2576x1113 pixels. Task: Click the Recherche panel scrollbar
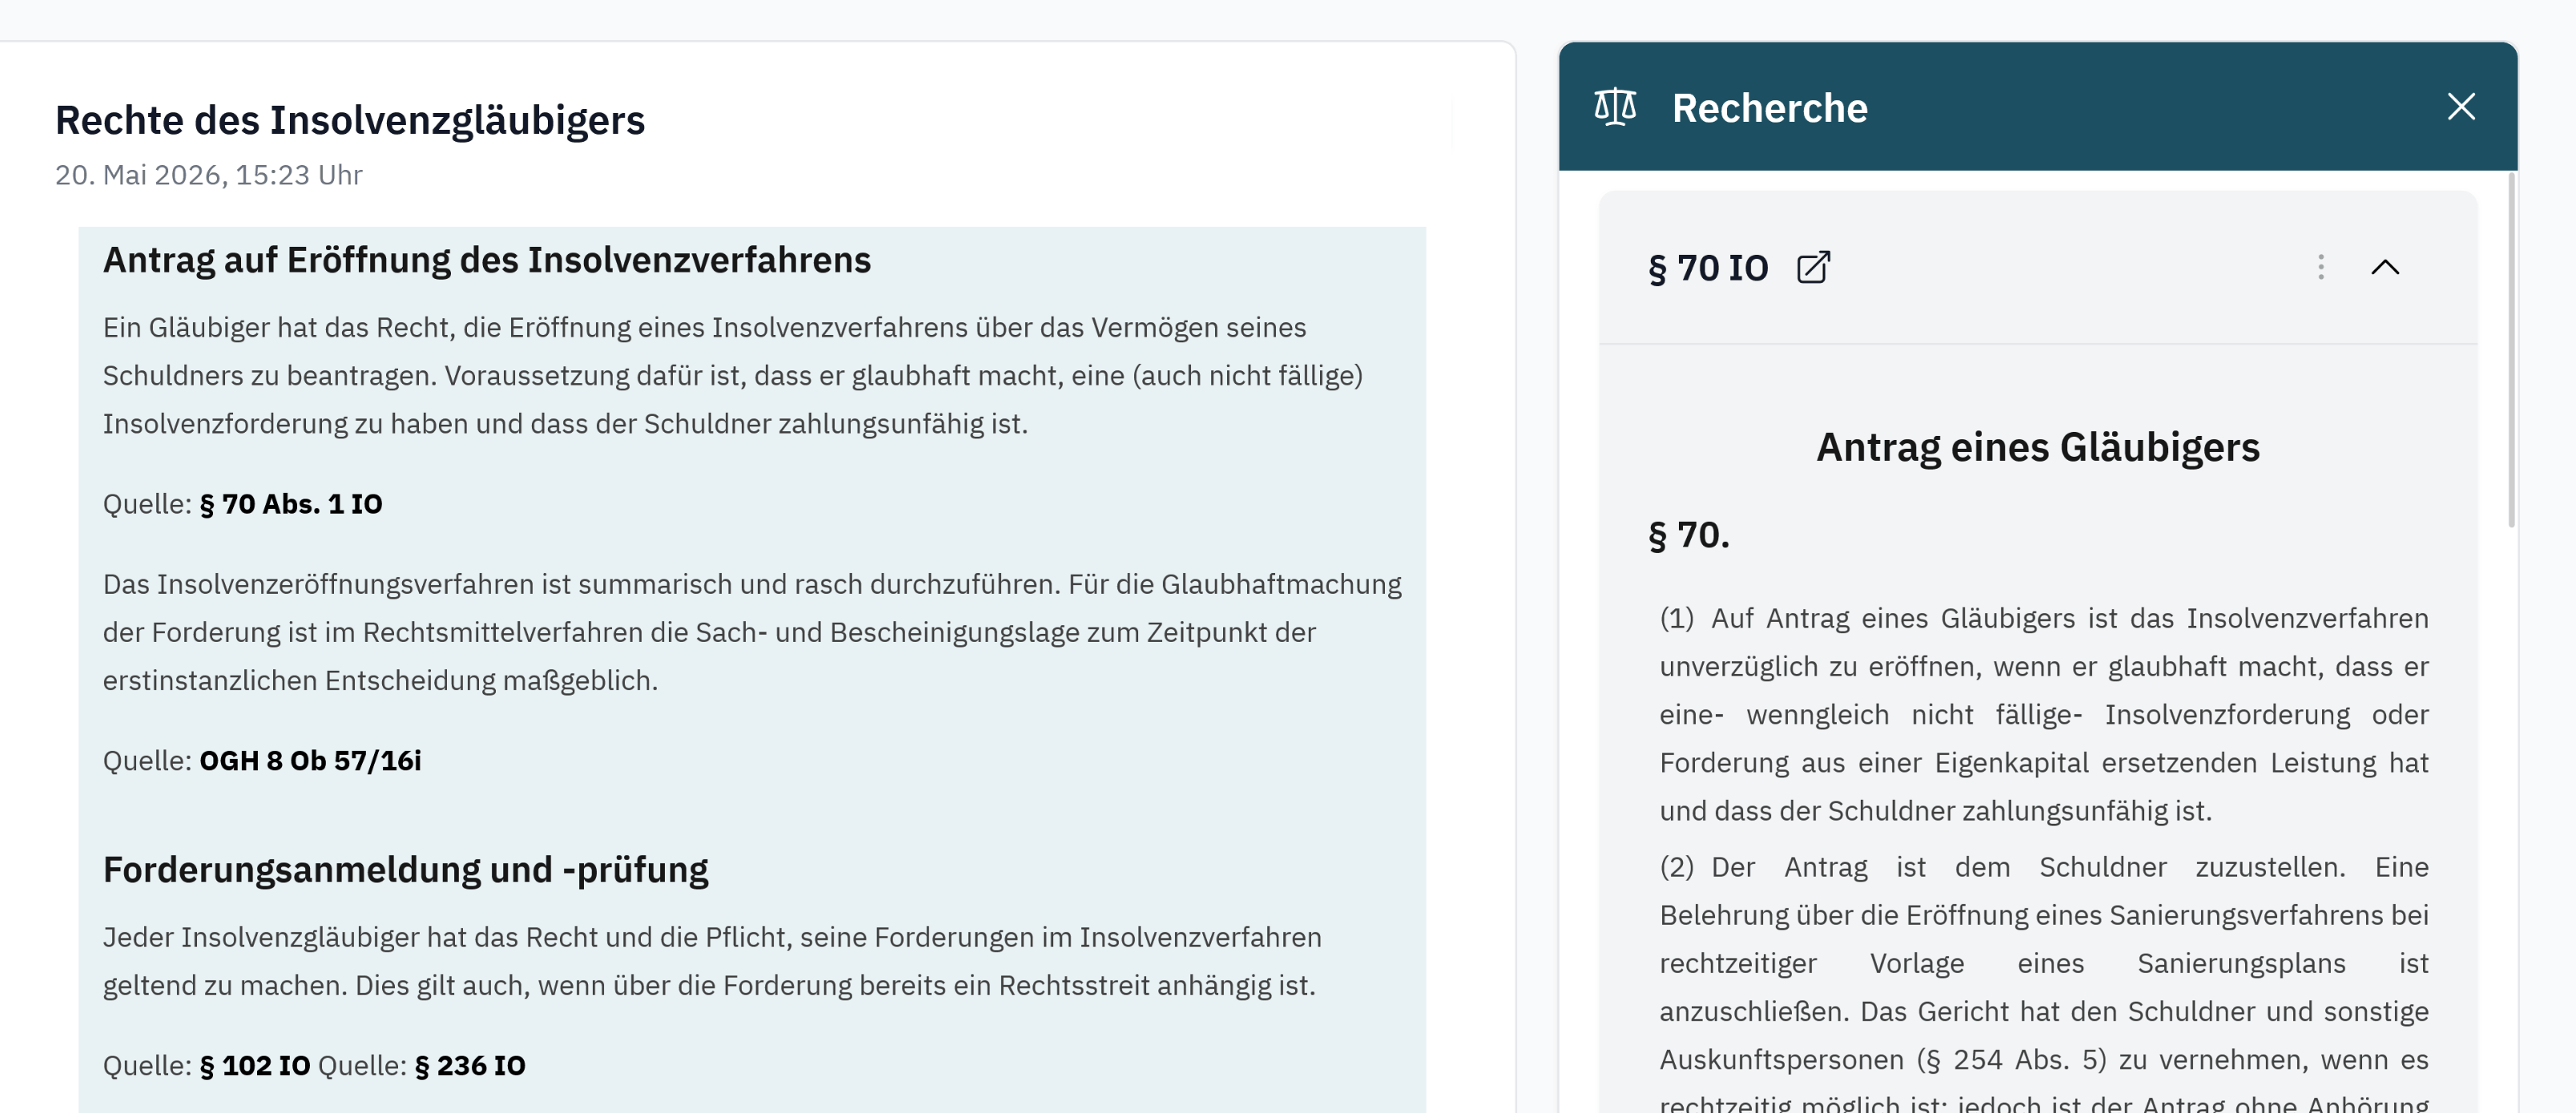[2510, 350]
